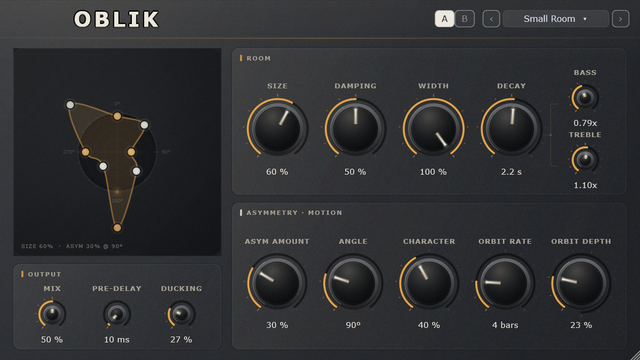640x360 pixels.
Task: Click the bottom orange node of room shape
Action: tap(117, 228)
